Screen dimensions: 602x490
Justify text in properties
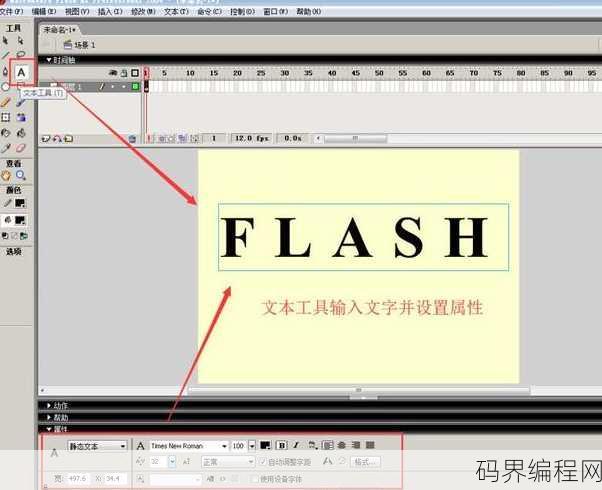[370, 445]
